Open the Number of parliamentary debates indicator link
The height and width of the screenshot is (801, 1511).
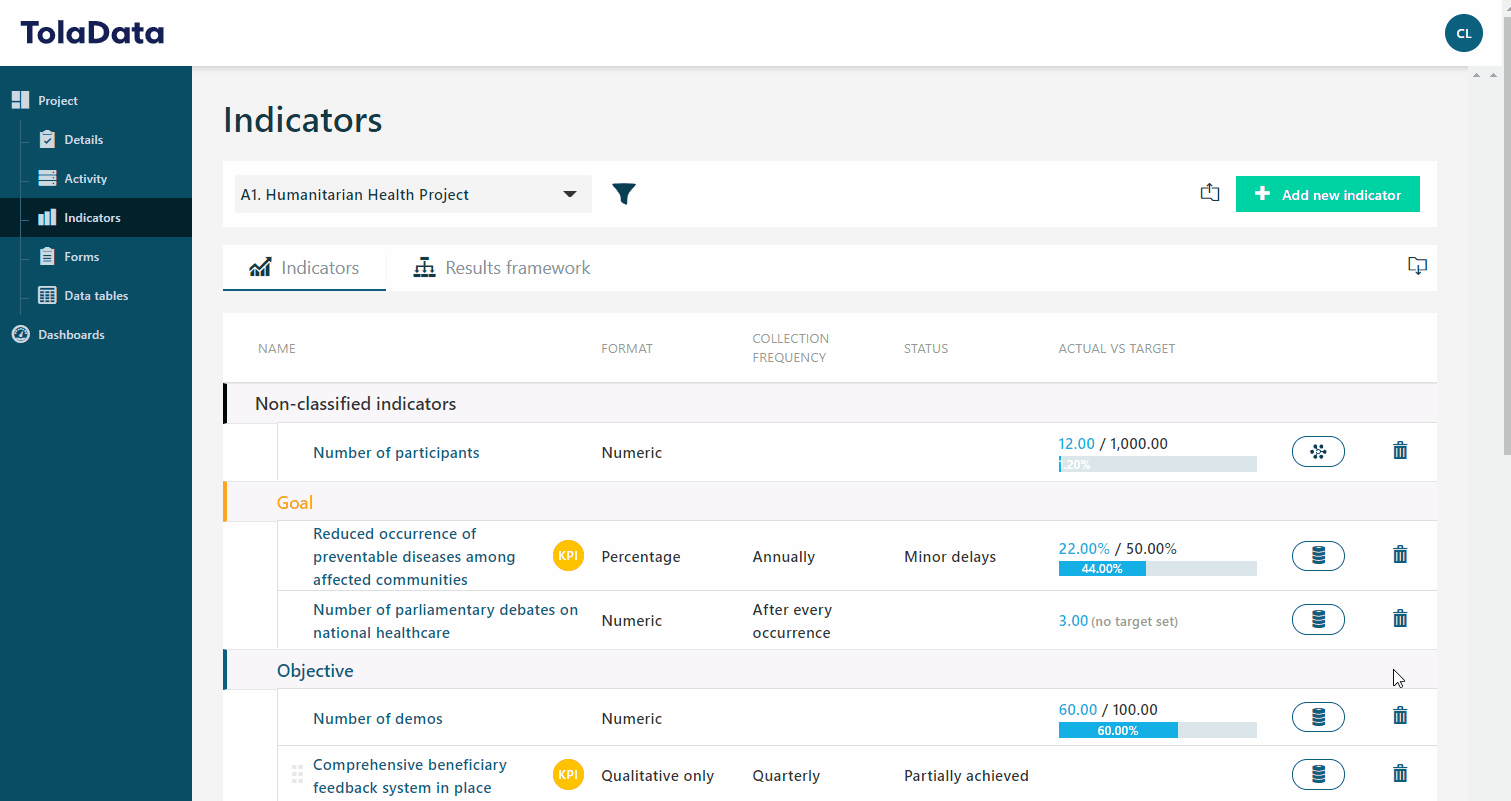[446, 620]
